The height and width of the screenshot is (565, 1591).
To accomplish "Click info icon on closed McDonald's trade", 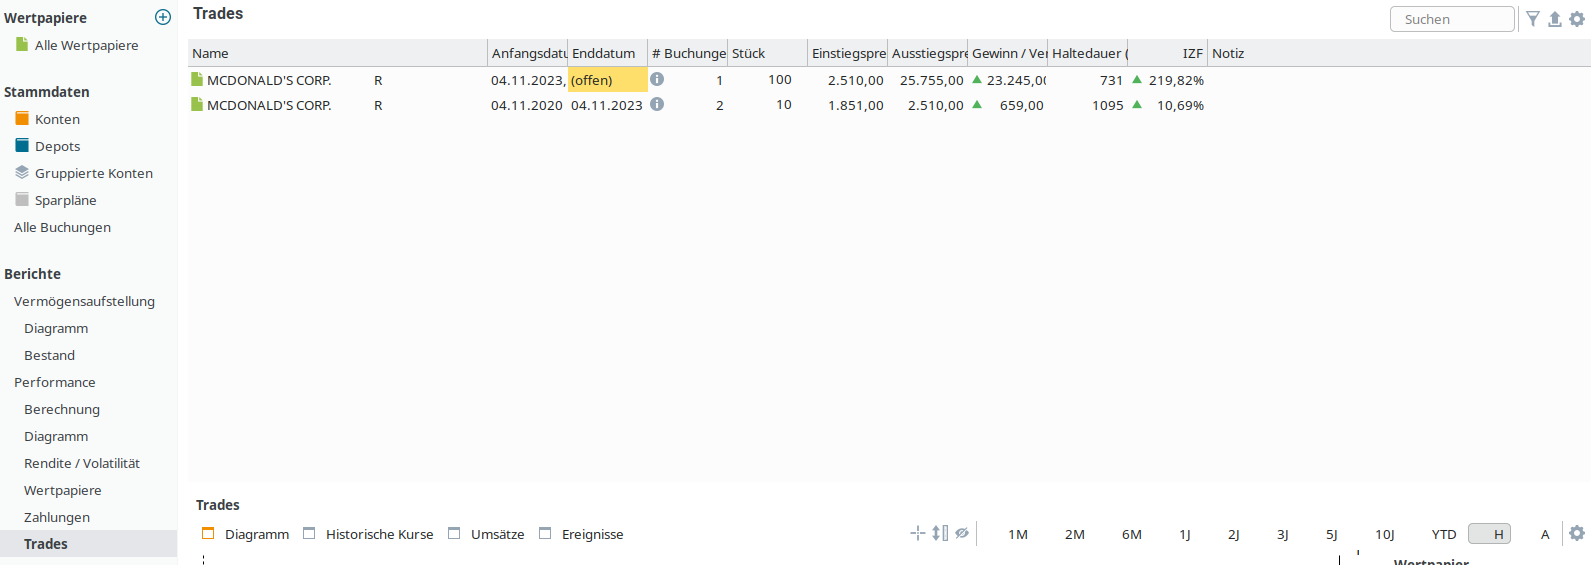I will [x=657, y=104].
